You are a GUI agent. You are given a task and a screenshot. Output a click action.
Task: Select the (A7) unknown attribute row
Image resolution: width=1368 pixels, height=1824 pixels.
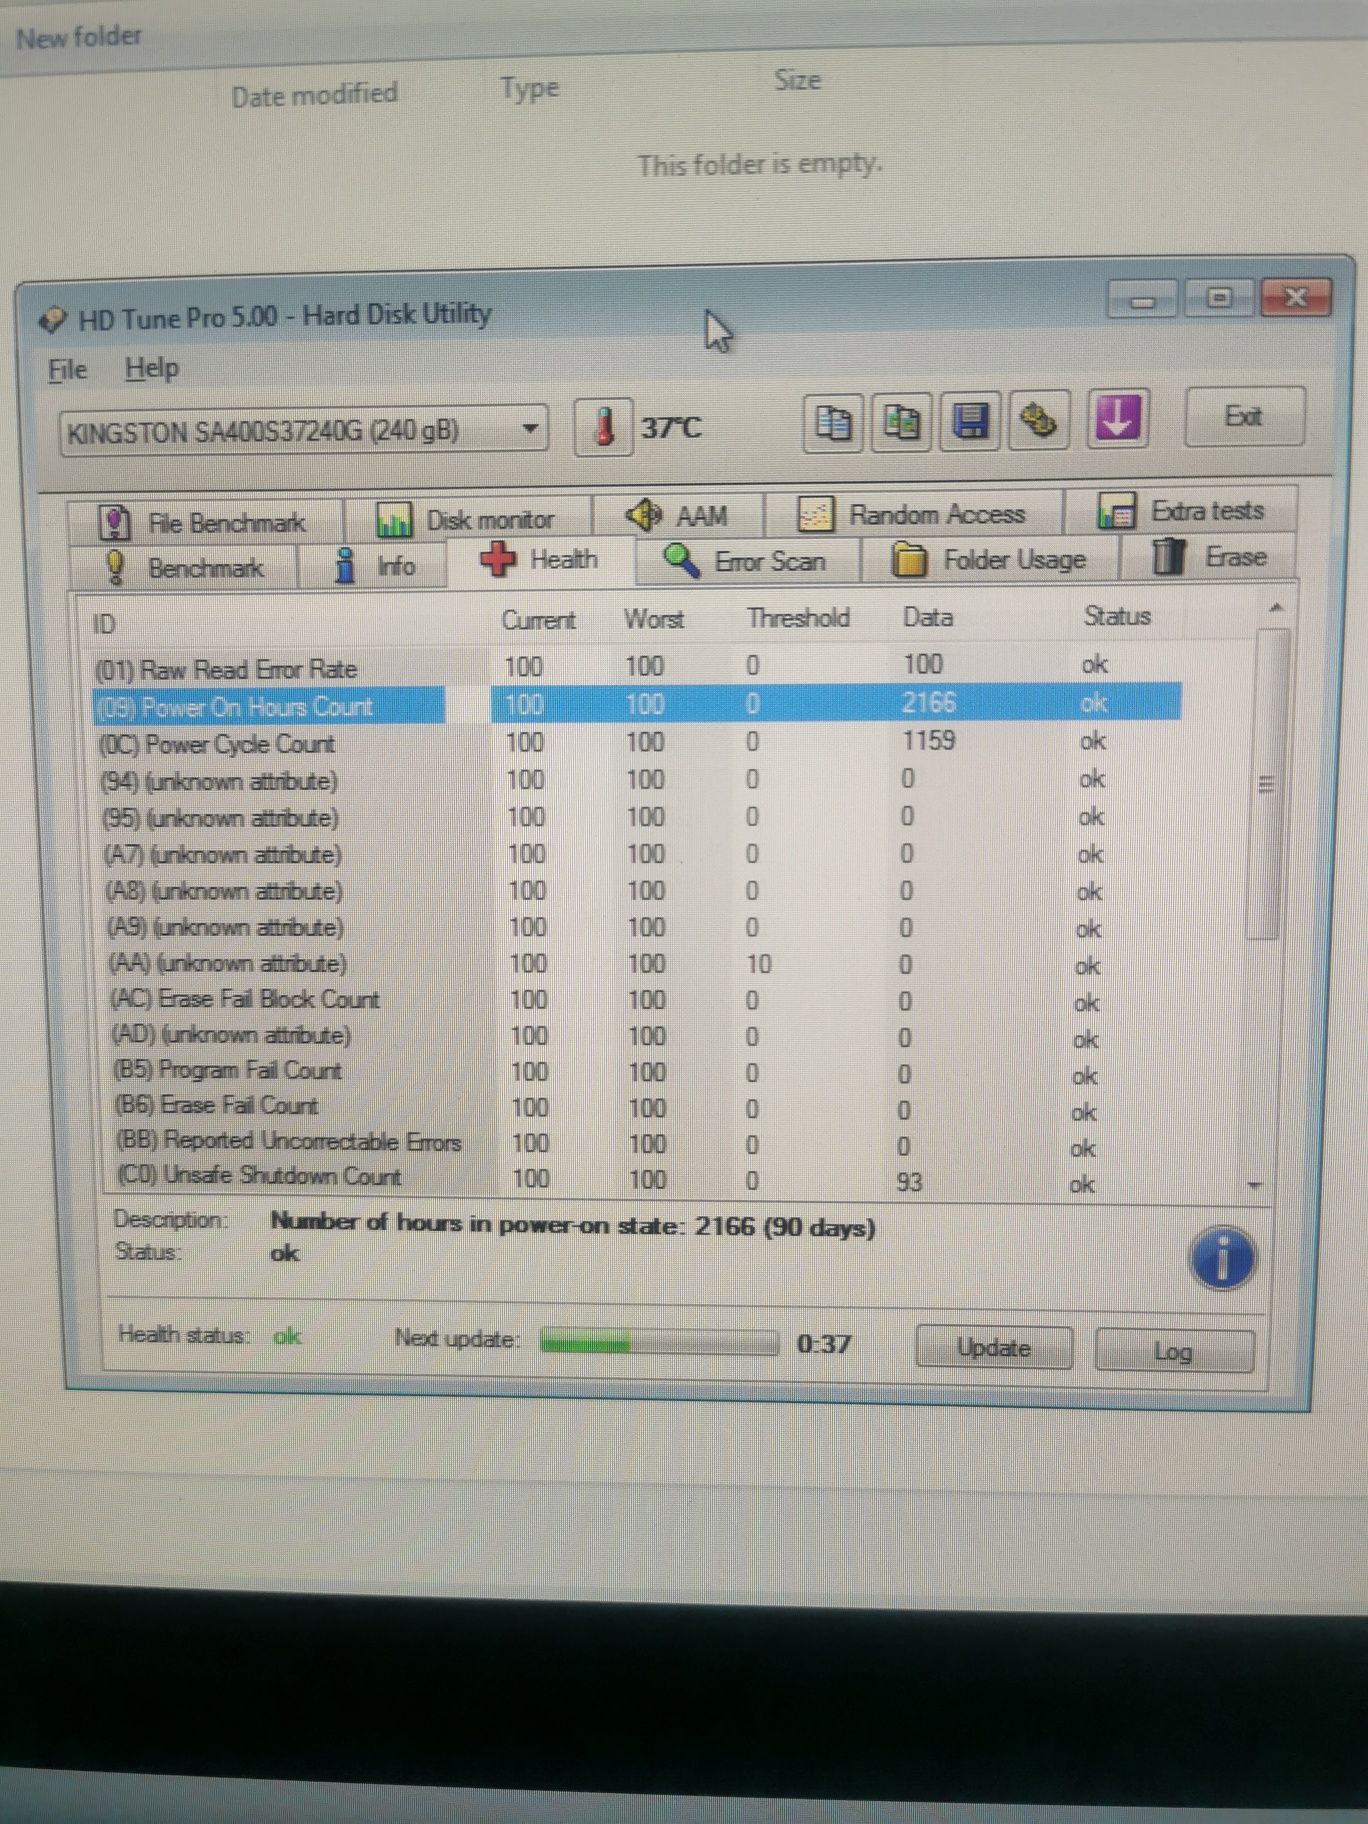tap(638, 854)
